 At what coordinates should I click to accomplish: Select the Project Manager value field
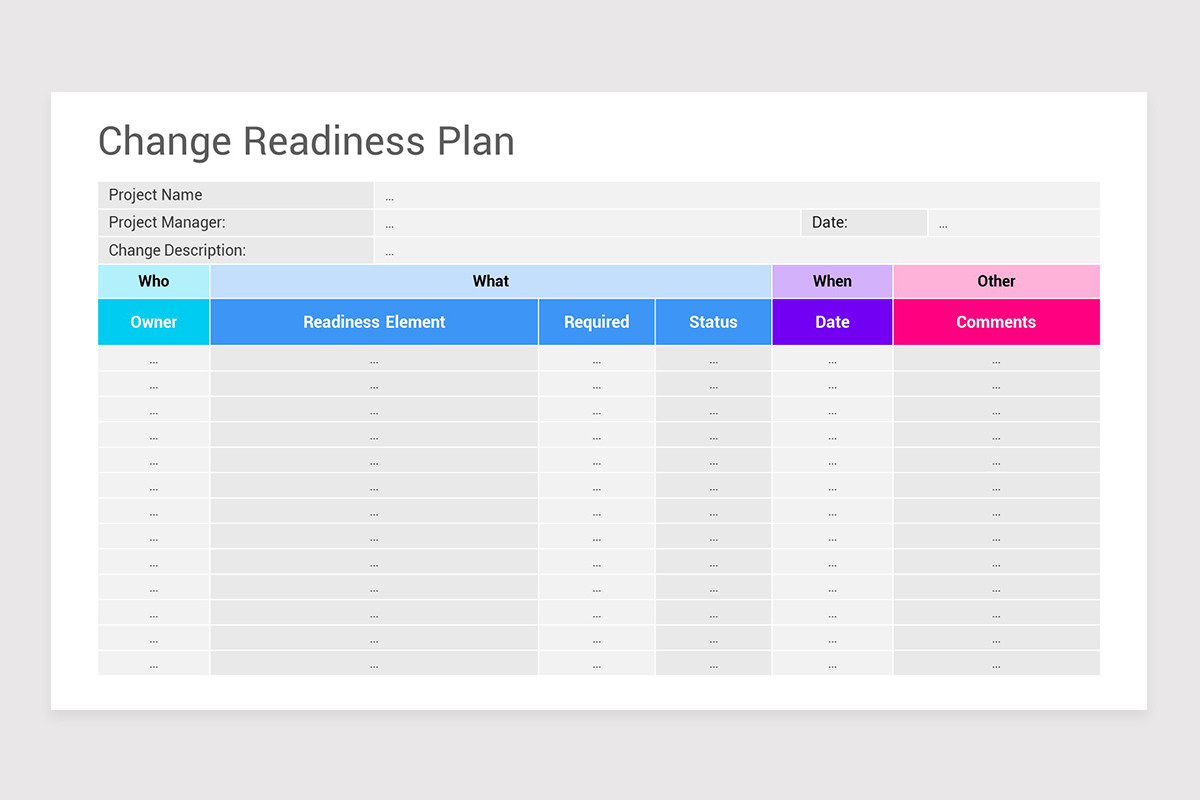(587, 222)
